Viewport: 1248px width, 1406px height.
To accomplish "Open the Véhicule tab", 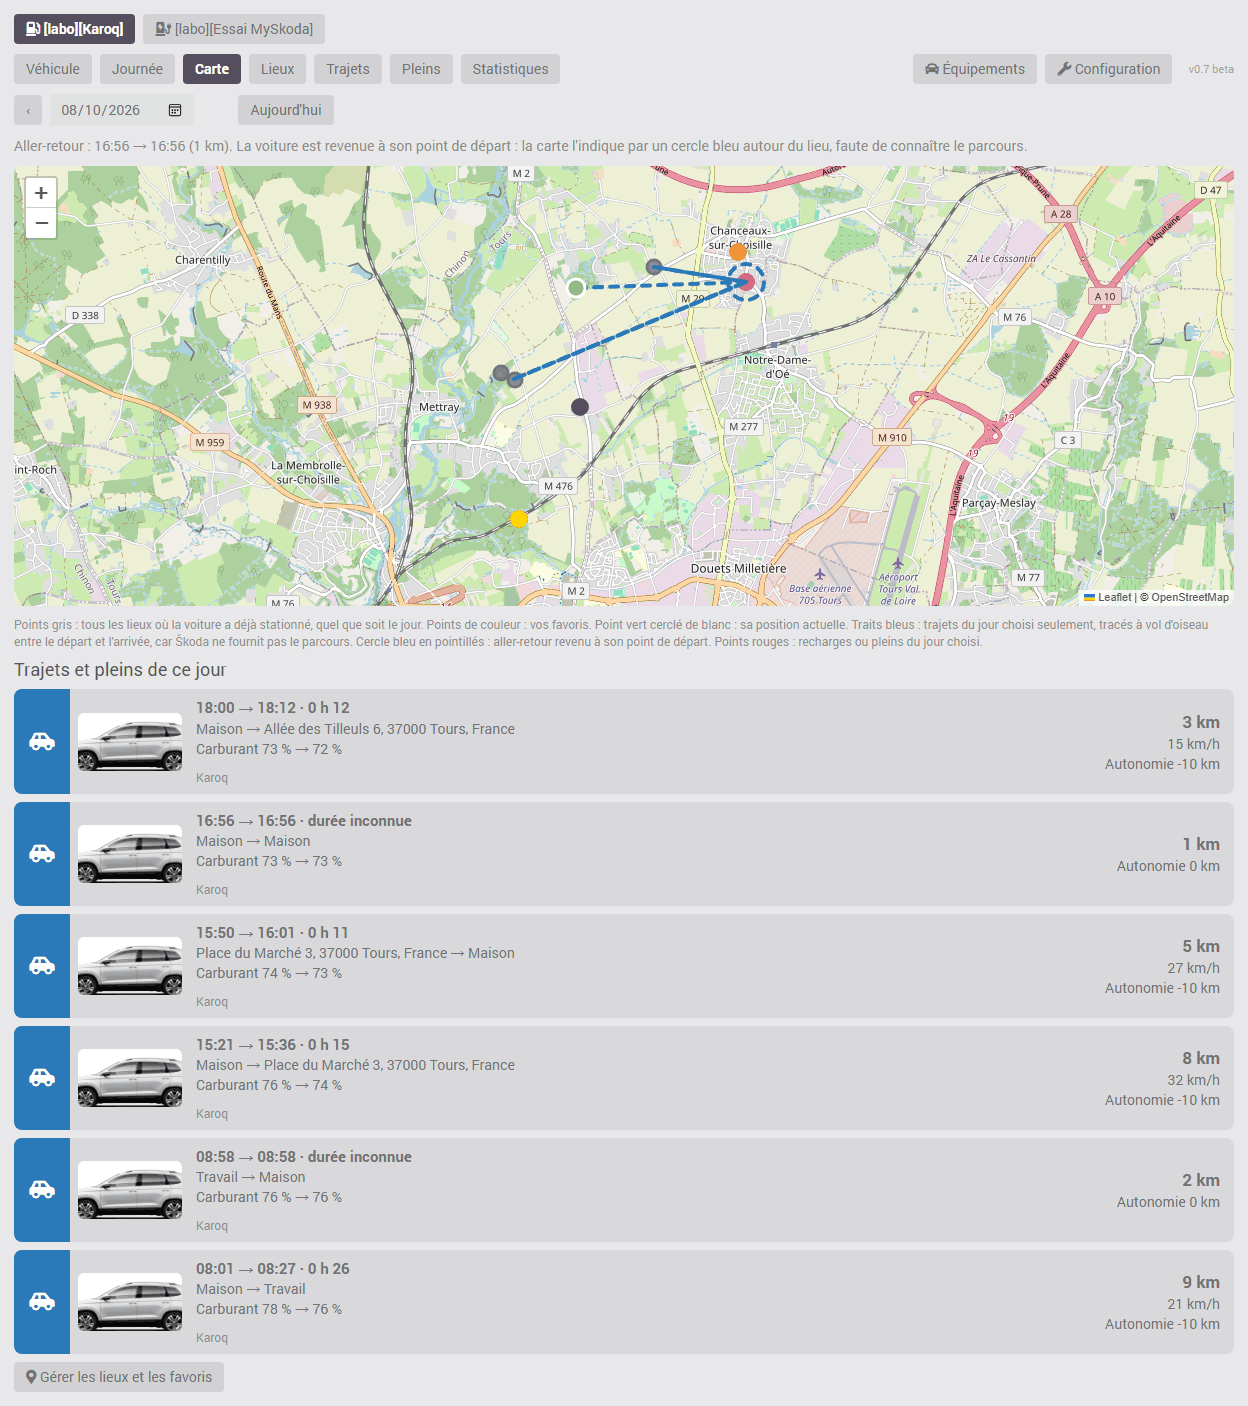I will coord(53,69).
